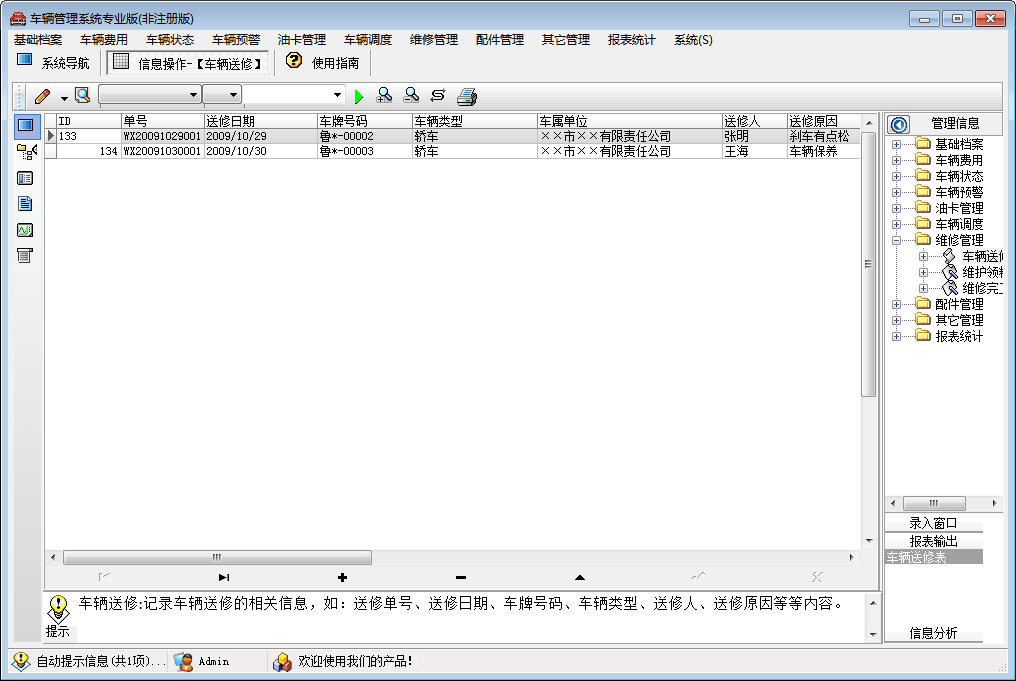Collapse the 维修管理 tree folder
The image size is (1016, 681).
[896, 240]
